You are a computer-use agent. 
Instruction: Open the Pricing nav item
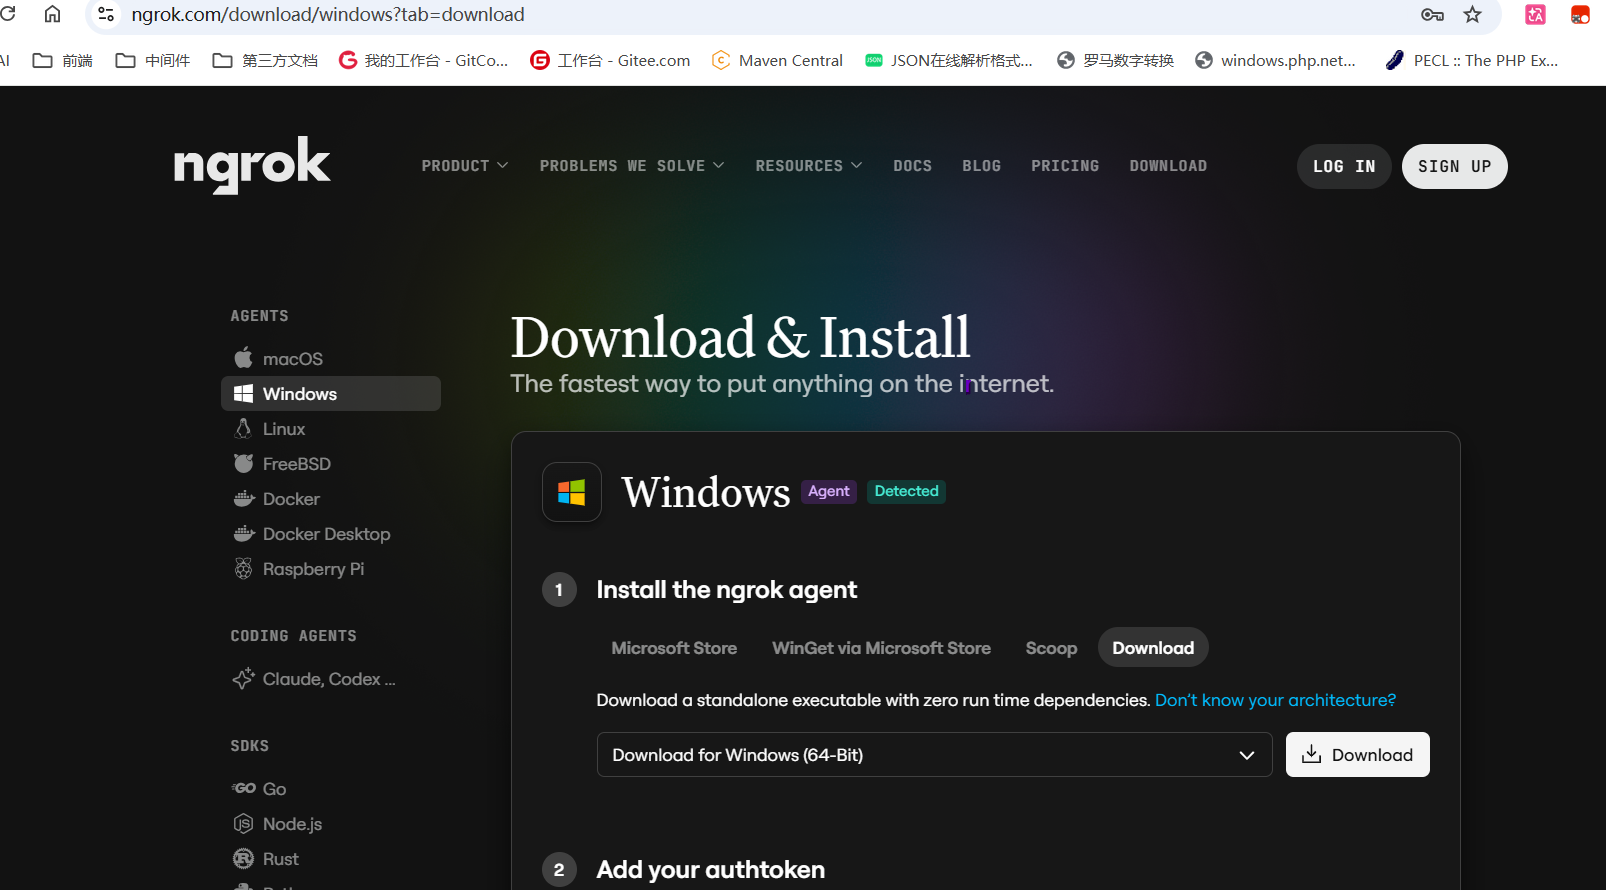tap(1065, 166)
